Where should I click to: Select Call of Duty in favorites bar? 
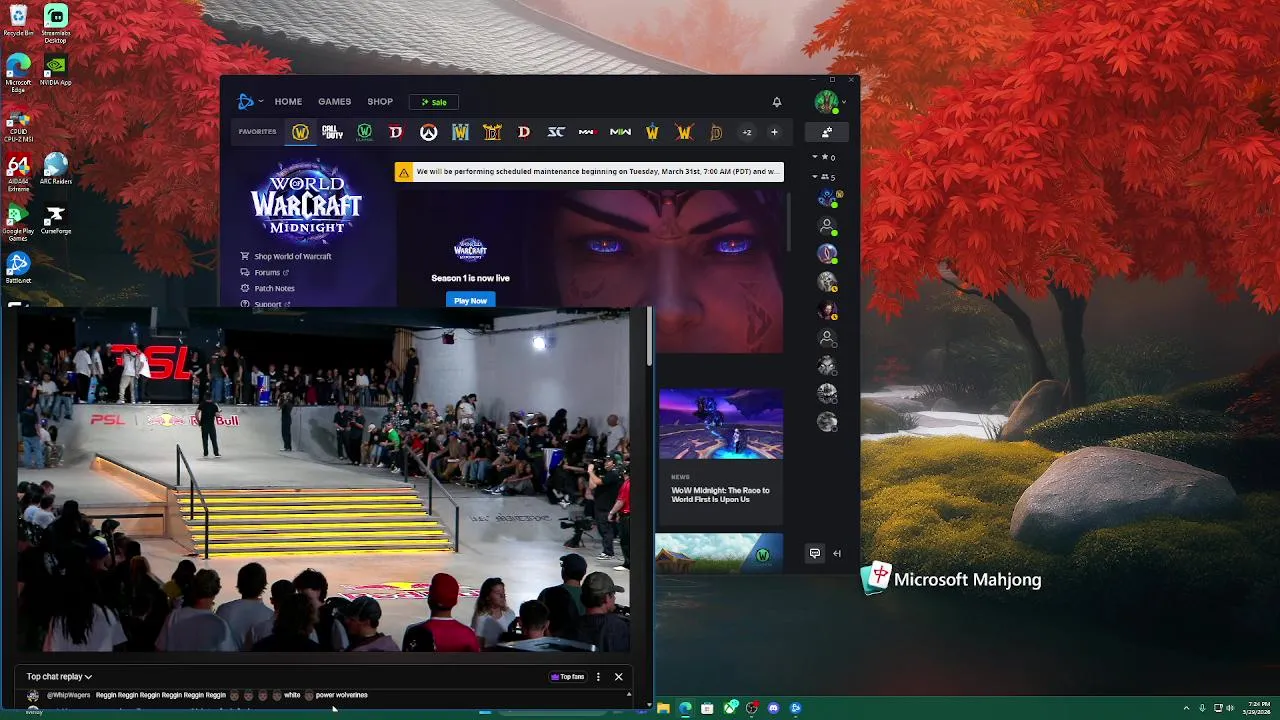332,132
